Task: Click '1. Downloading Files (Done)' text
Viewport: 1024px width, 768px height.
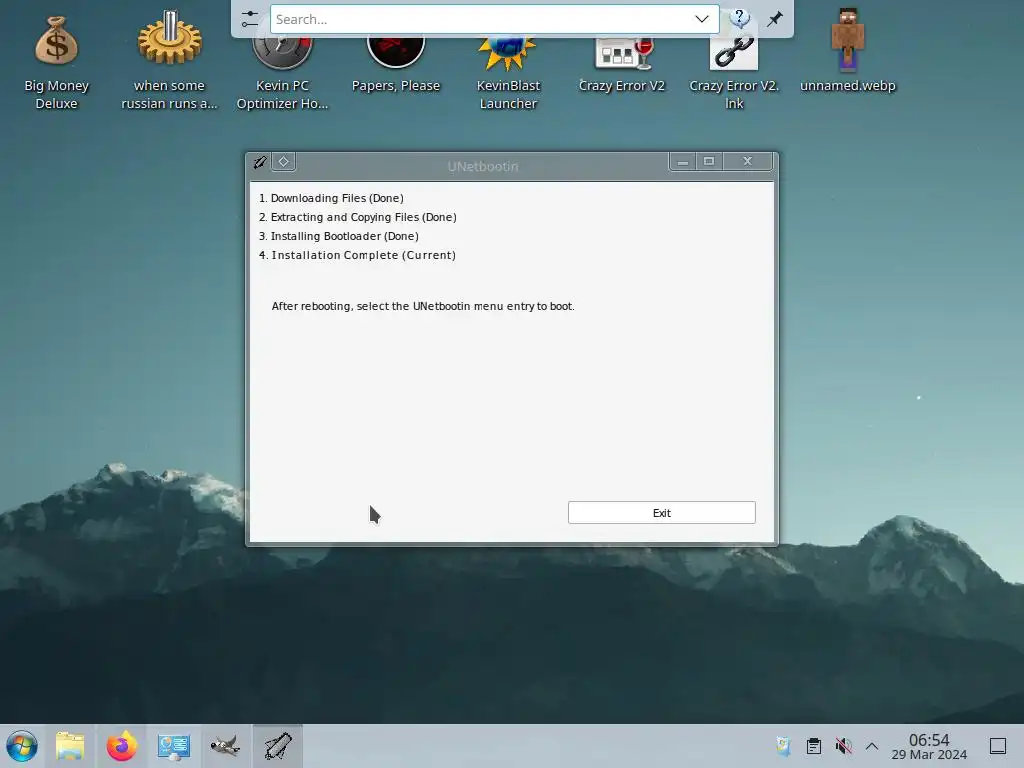Action: (331, 198)
